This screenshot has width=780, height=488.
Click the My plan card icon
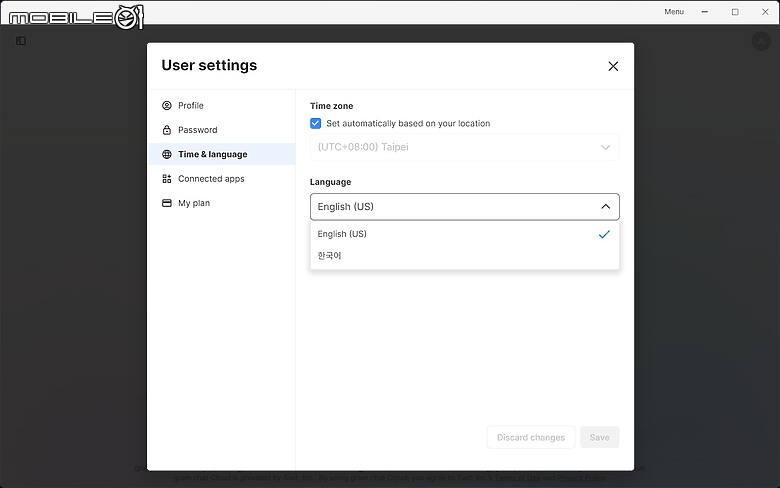(167, 203)
